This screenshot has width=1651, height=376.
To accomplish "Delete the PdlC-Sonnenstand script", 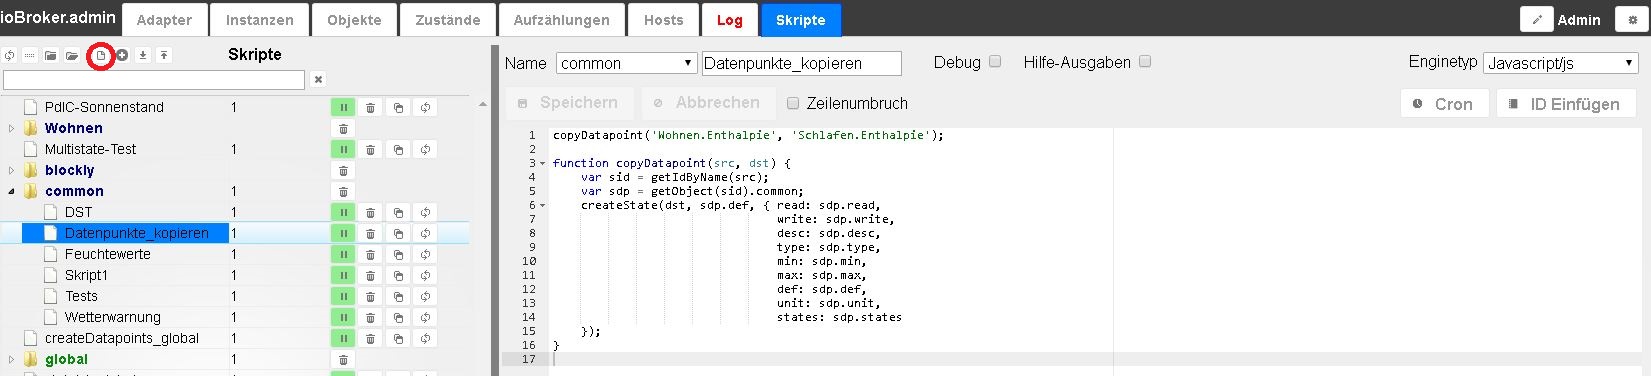I will point(370,107).
